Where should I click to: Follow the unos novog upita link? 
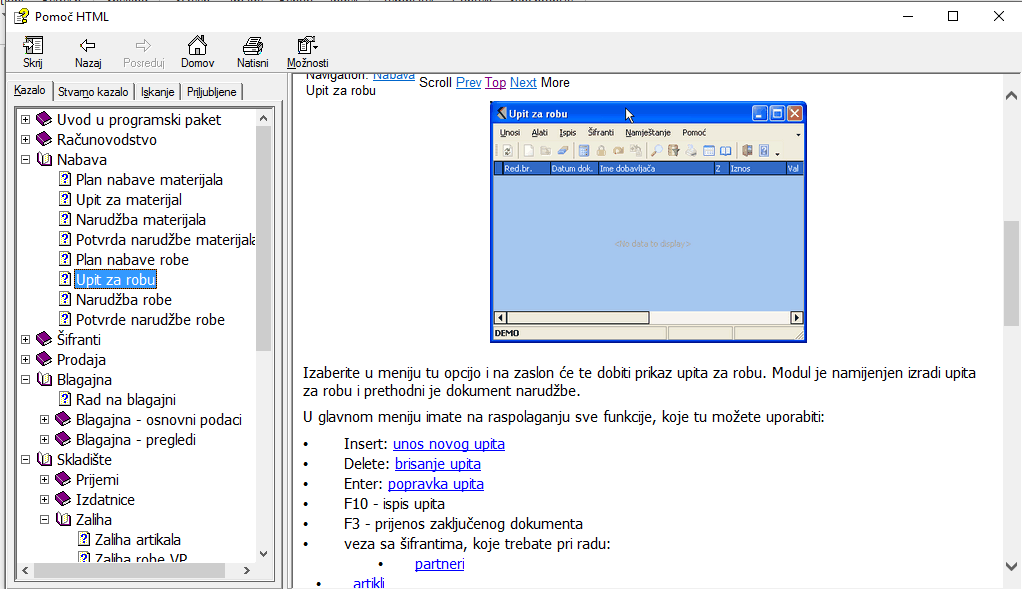coord(448,444)
